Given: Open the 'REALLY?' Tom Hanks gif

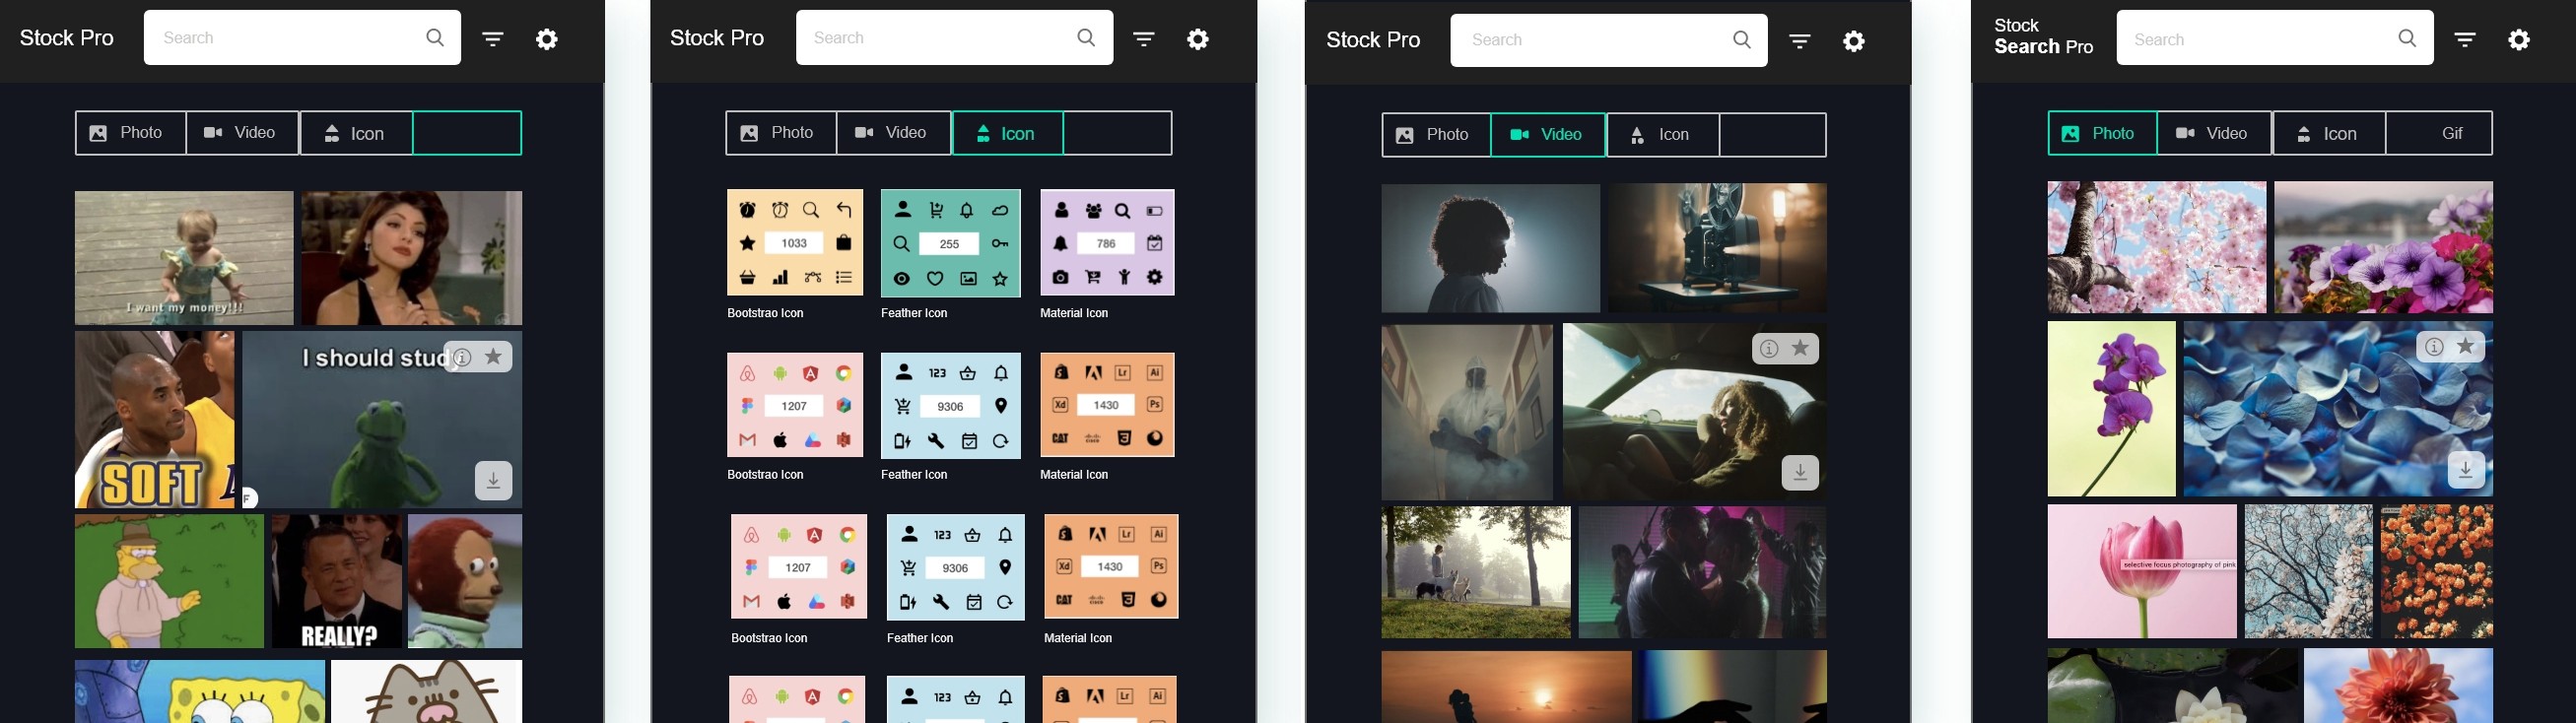Looking at the screenshot, I should tap(336, 581).
